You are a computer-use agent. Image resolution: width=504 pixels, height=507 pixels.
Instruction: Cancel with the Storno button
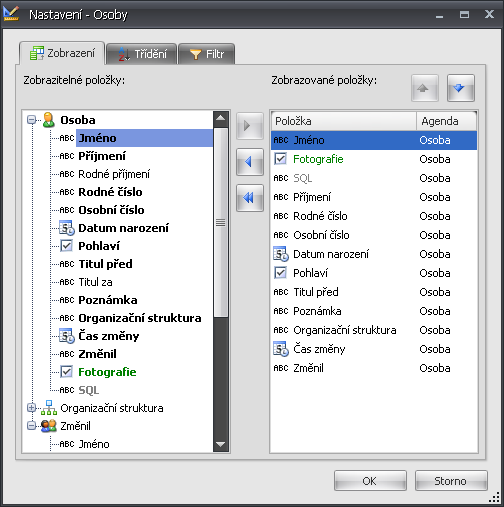[451, 481]
